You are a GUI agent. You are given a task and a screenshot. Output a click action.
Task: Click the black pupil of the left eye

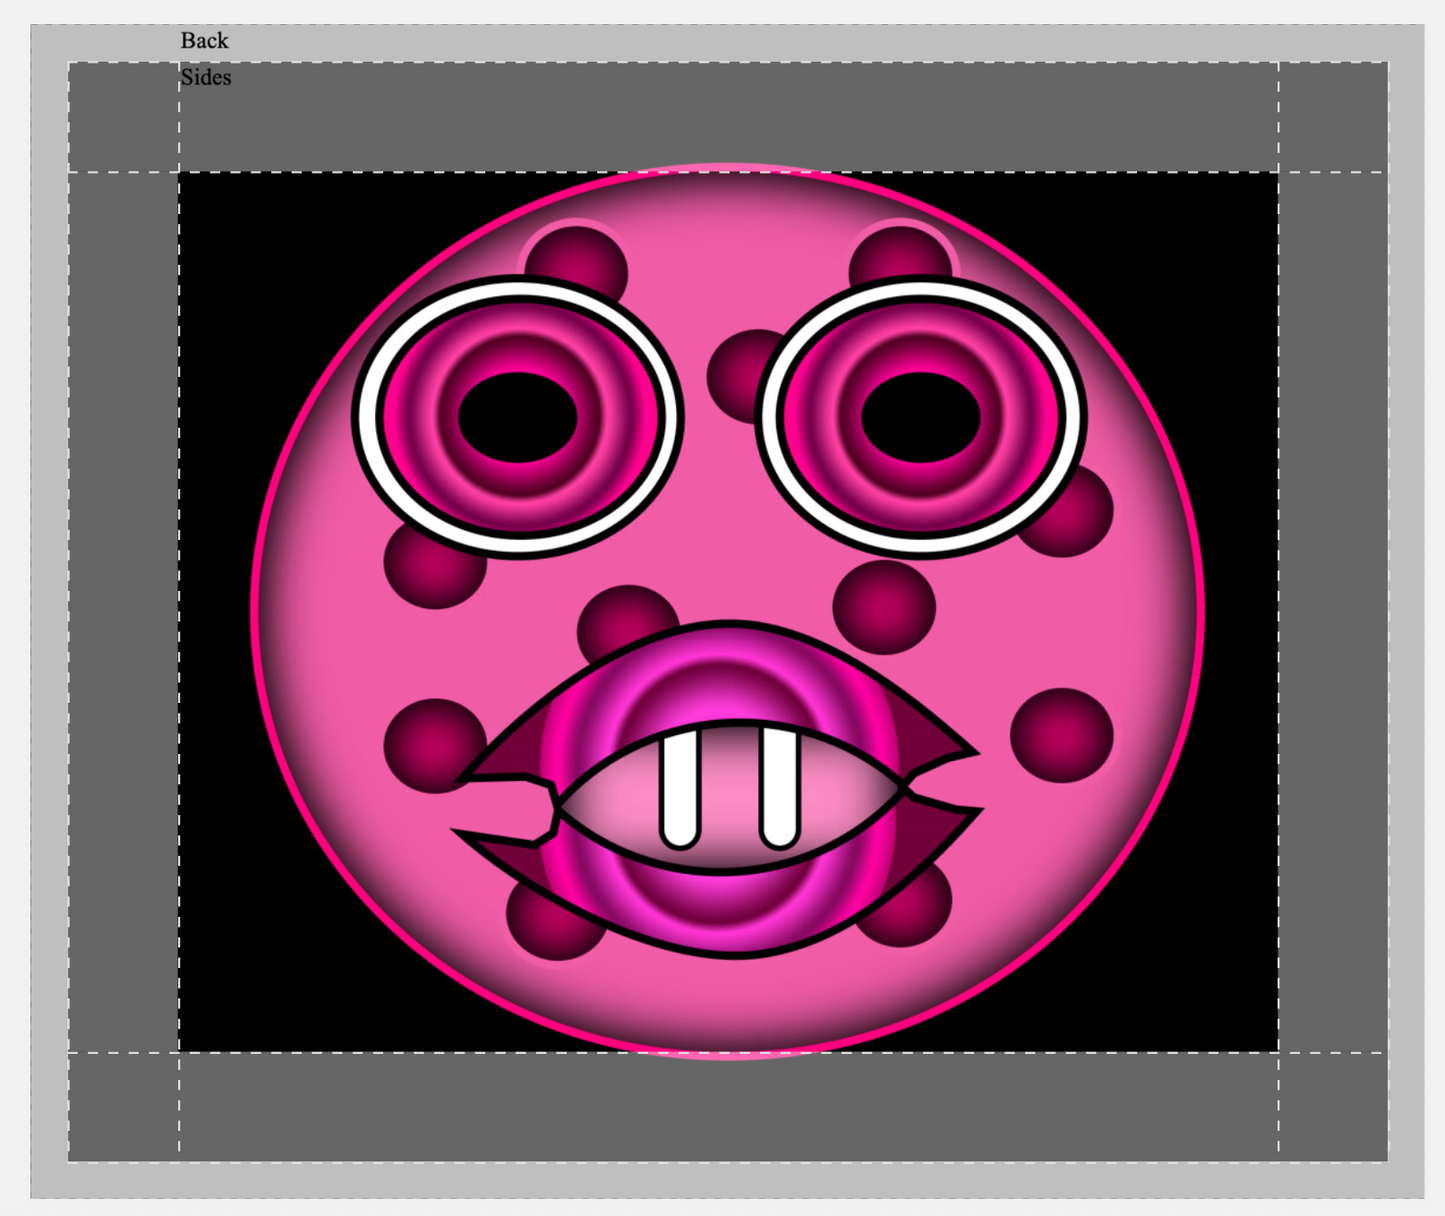pos(518,416)
